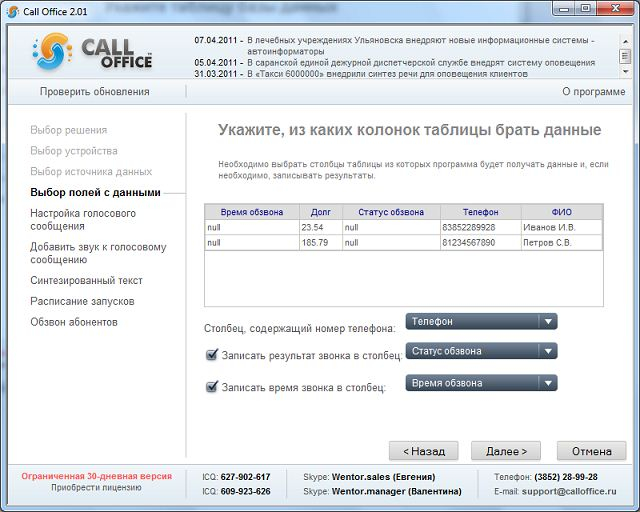Select cell Петров С.В.
640x512 pixels.
(562, 243)
